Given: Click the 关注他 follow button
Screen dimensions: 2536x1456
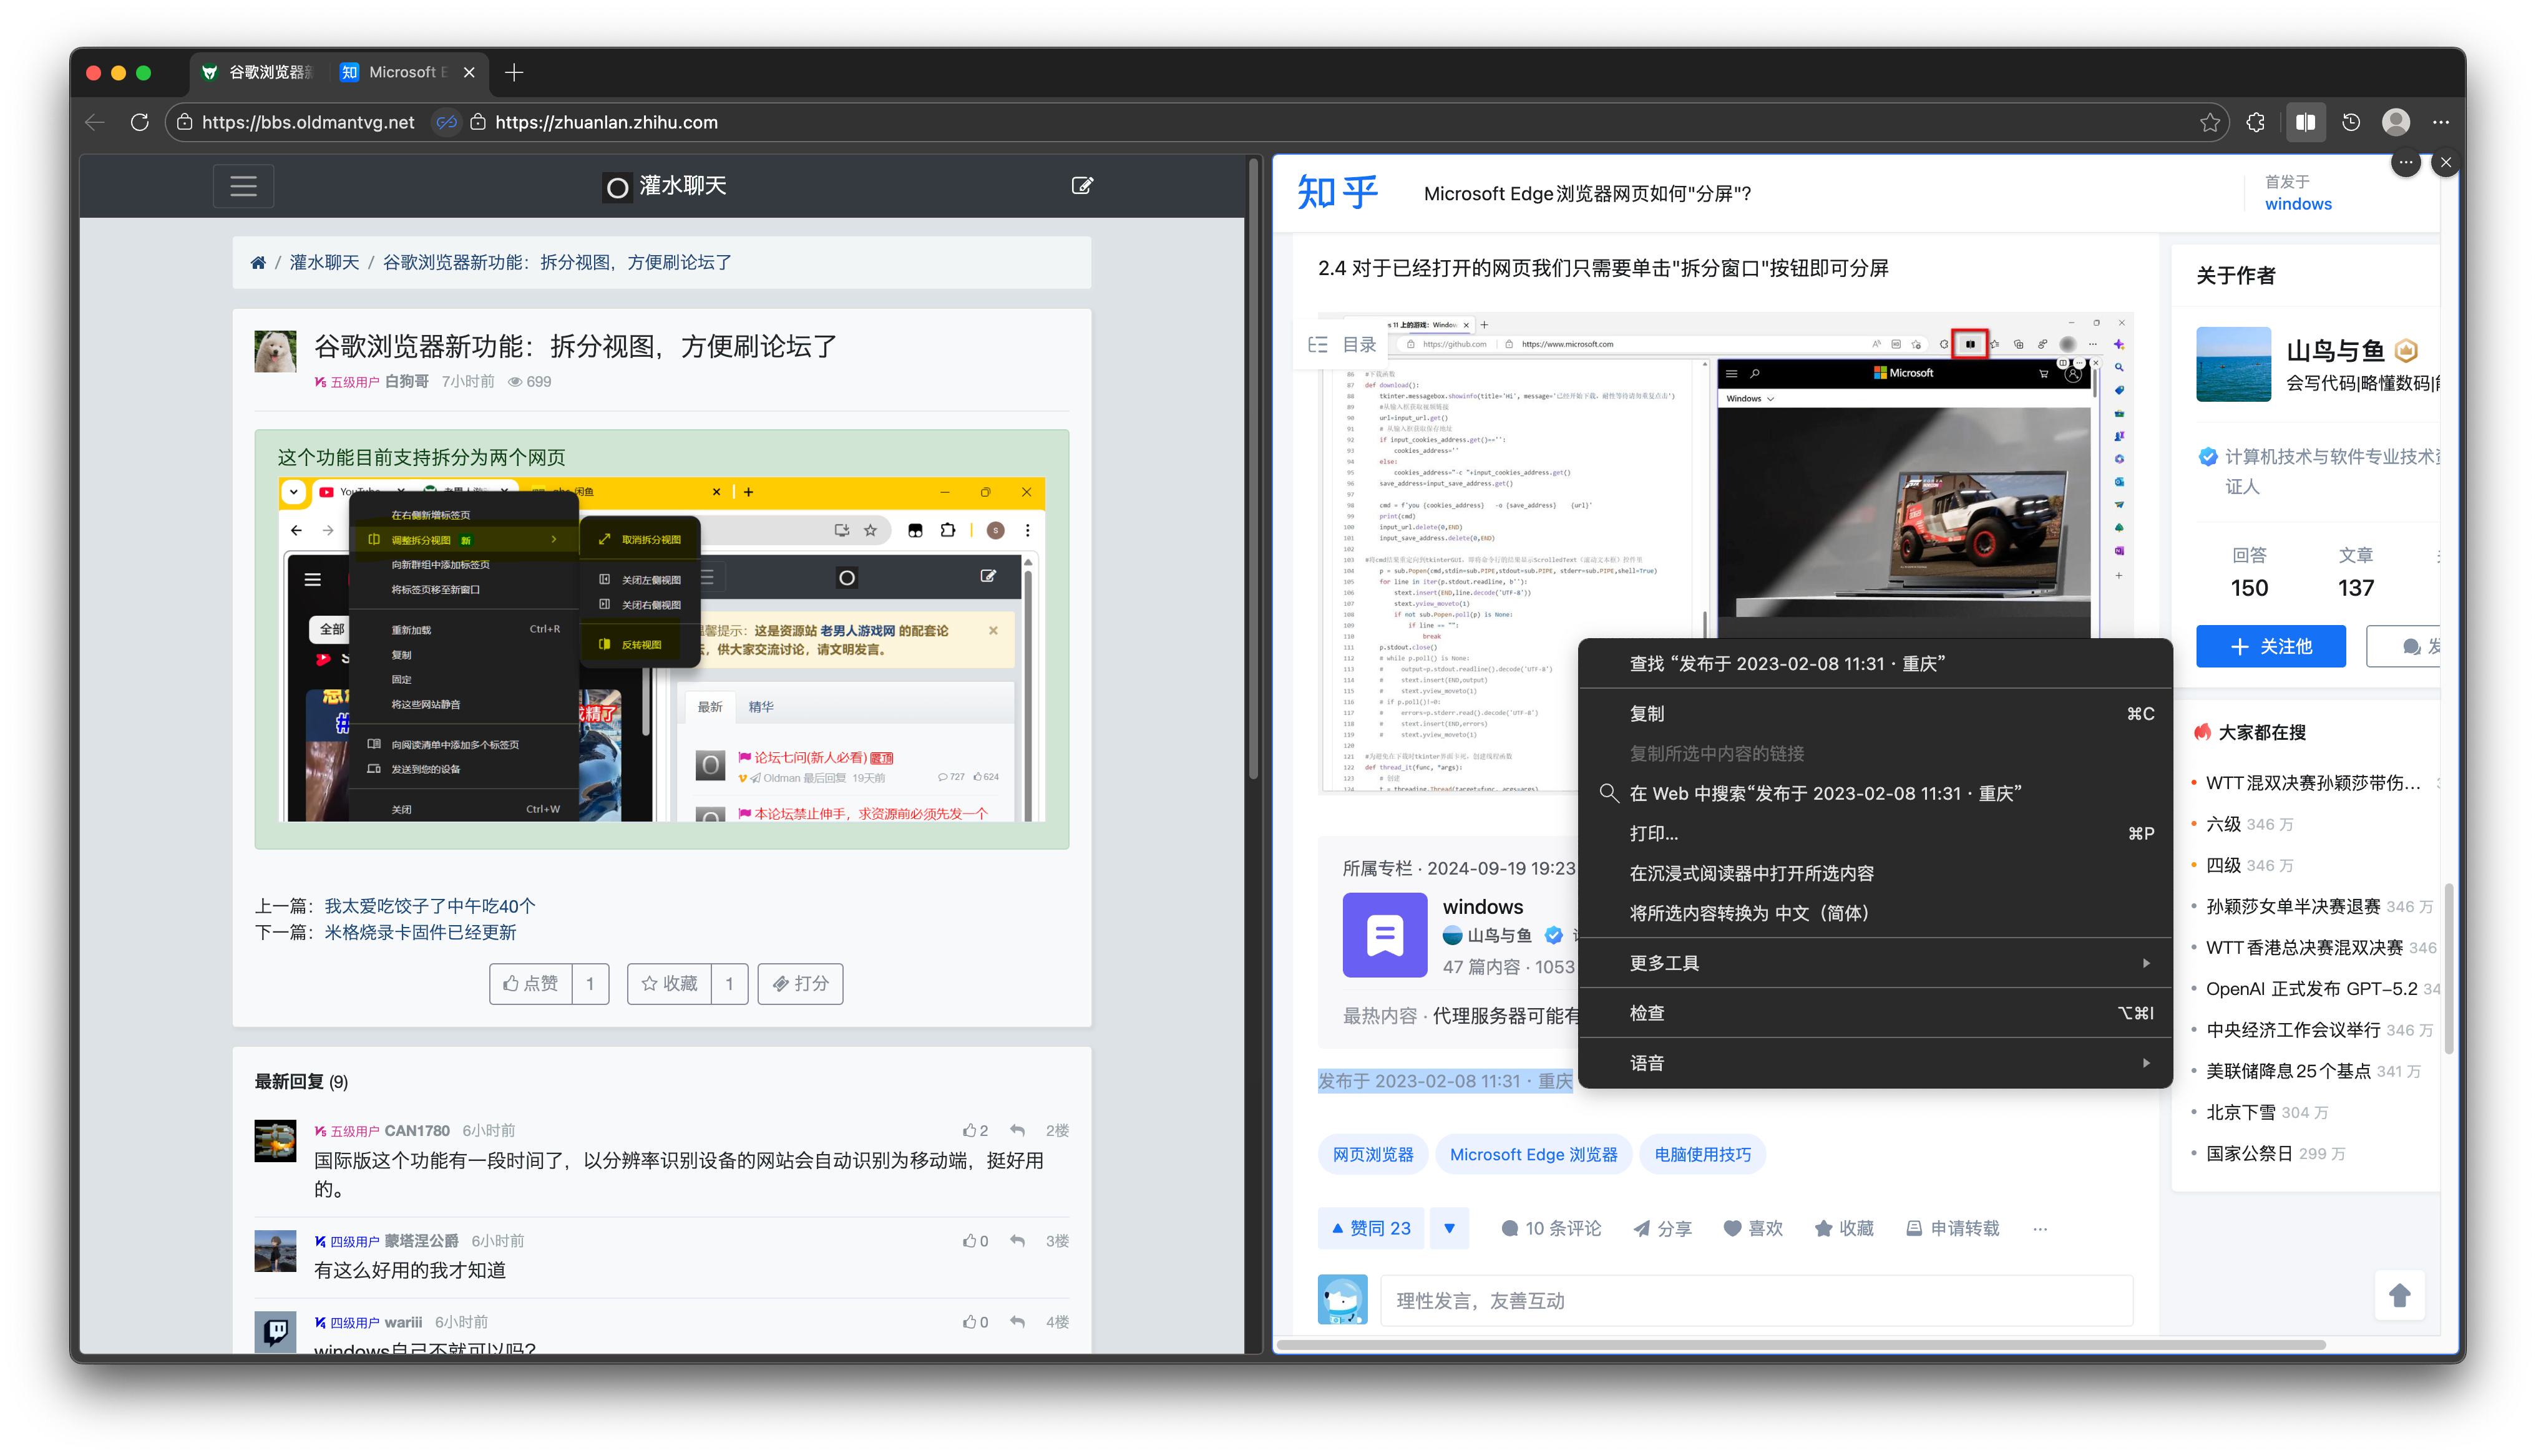Looking at the screenshot, I should pos(2271,646).
